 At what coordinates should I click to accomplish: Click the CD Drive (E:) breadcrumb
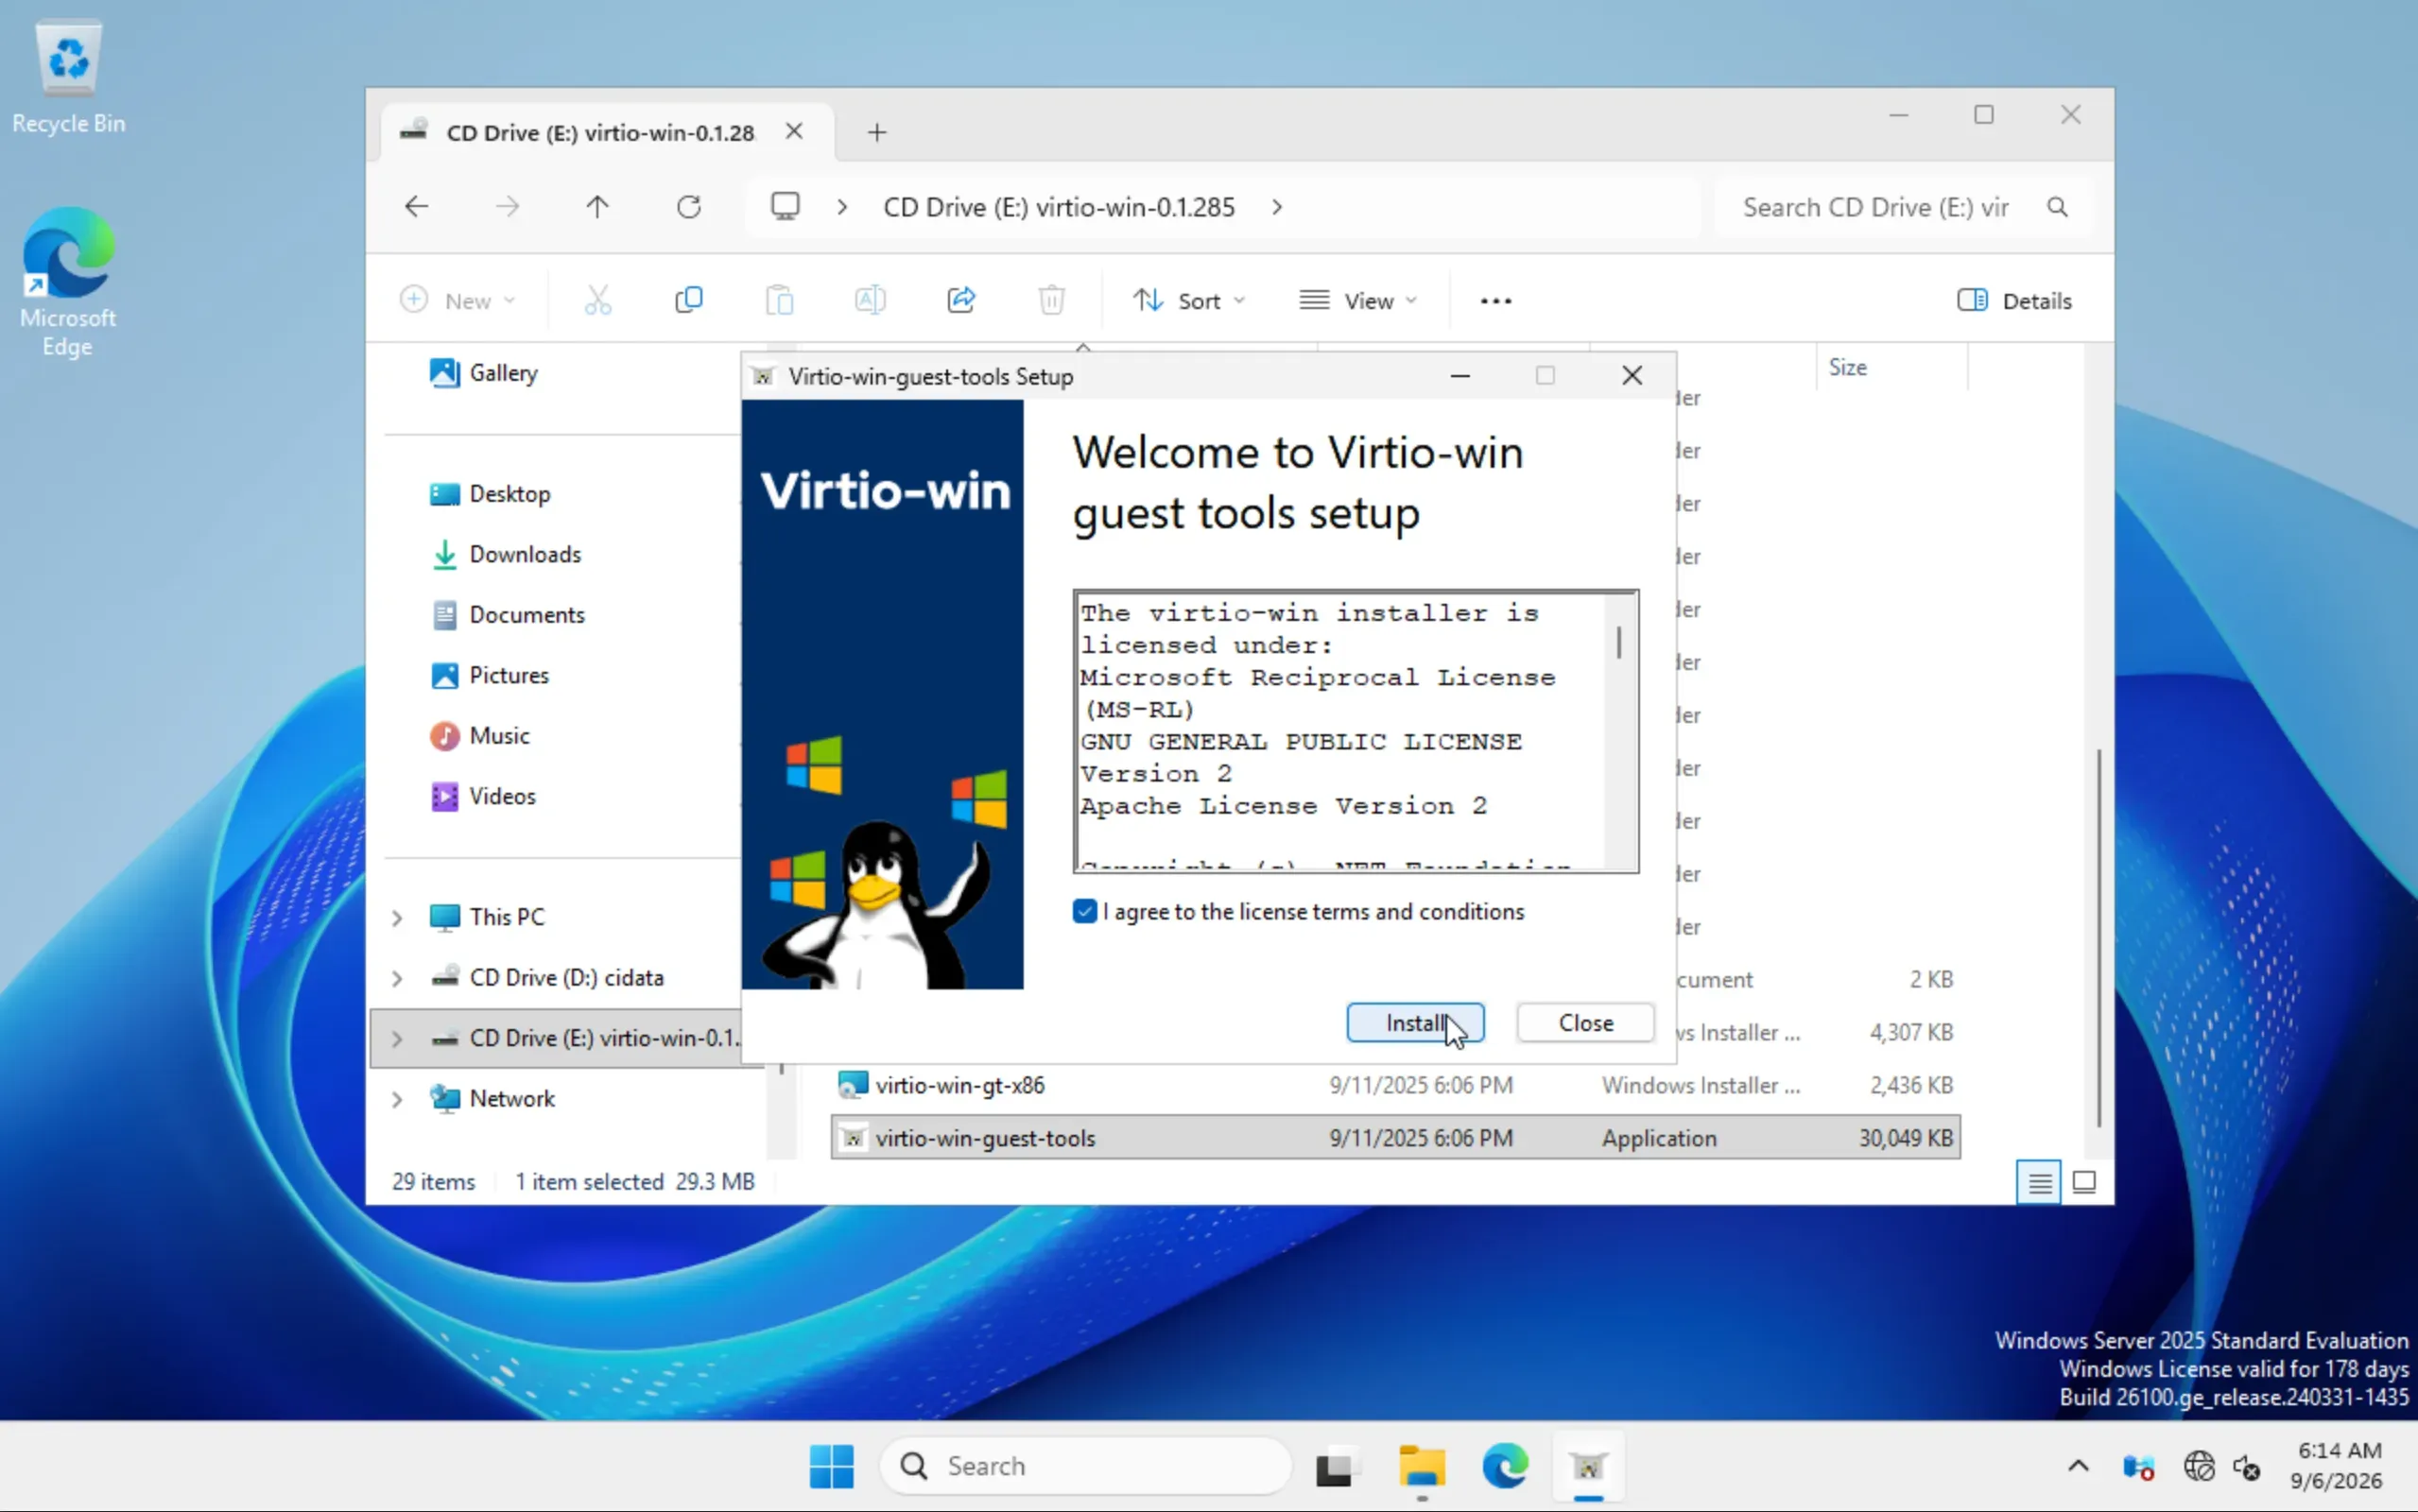1059,207
